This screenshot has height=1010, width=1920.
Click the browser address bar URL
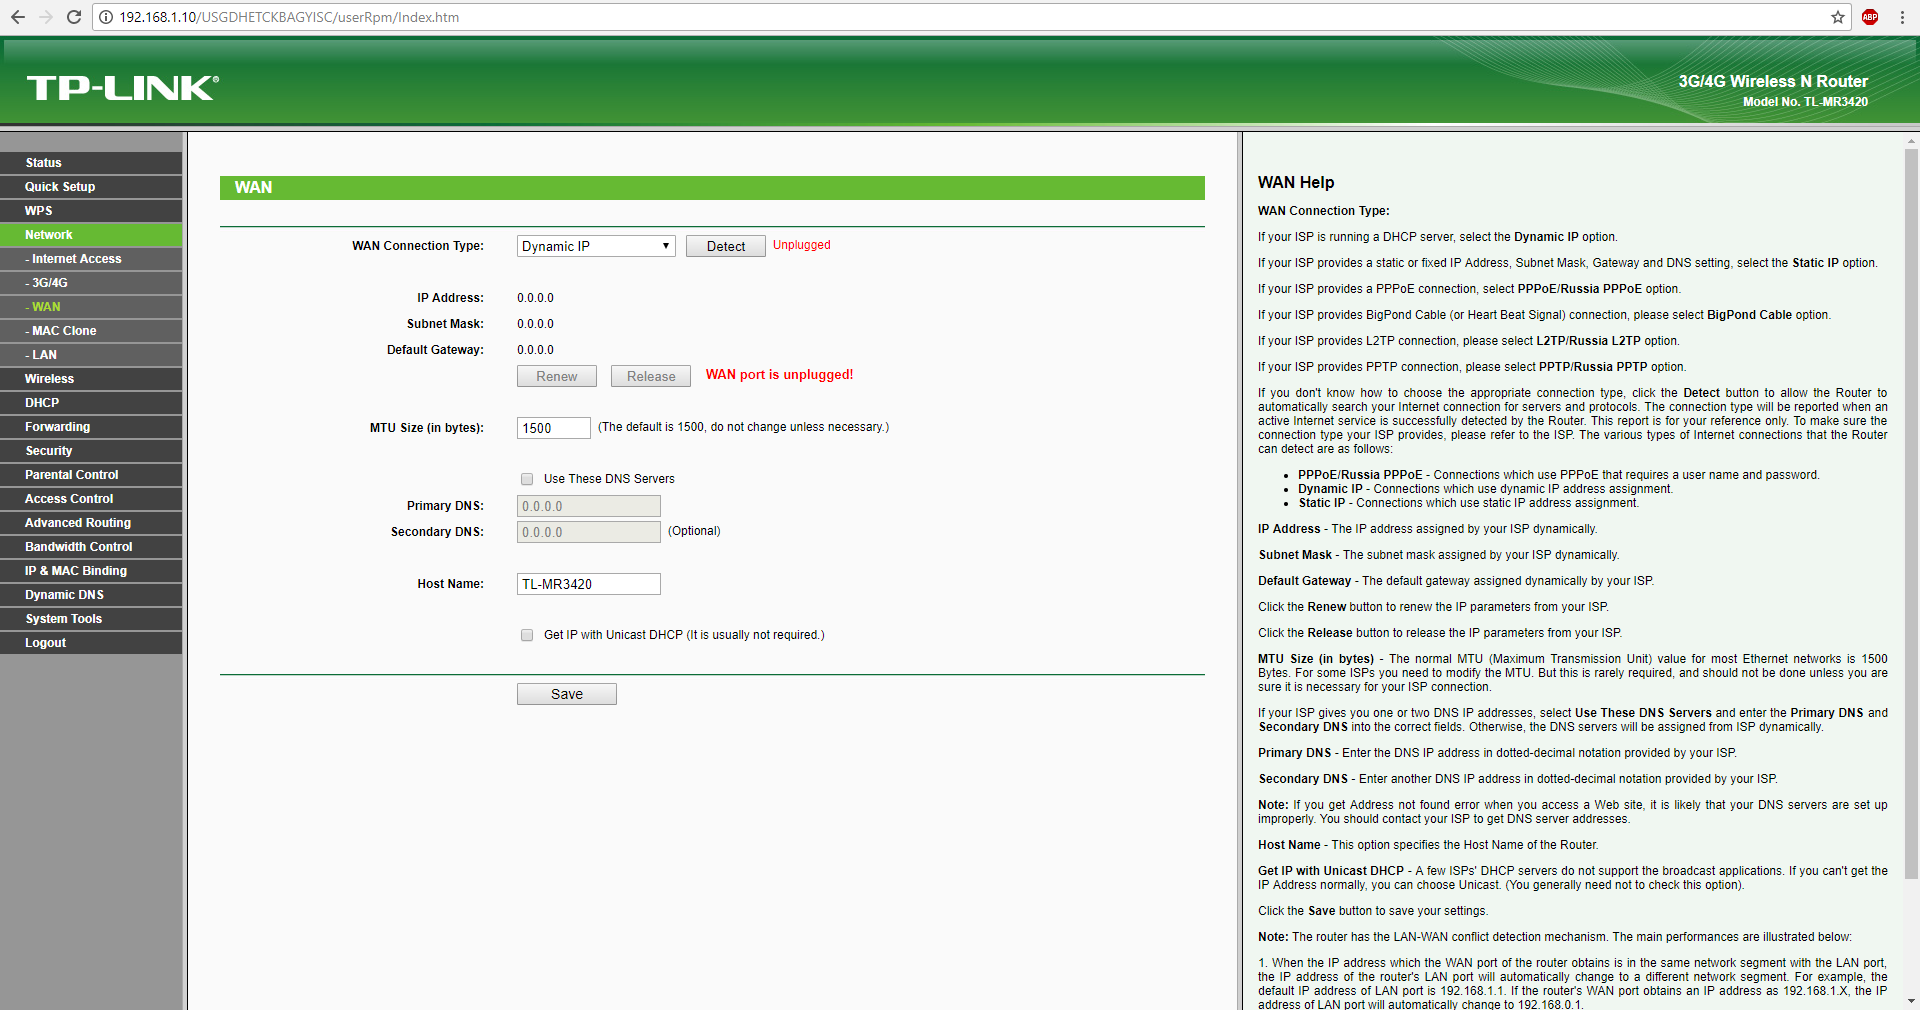pyautogui.click(x=289, y=17)
